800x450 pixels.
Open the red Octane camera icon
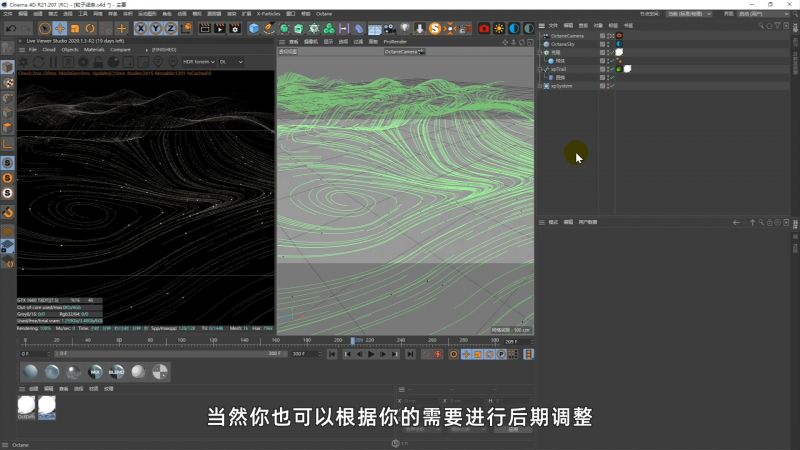click(484, 29)
